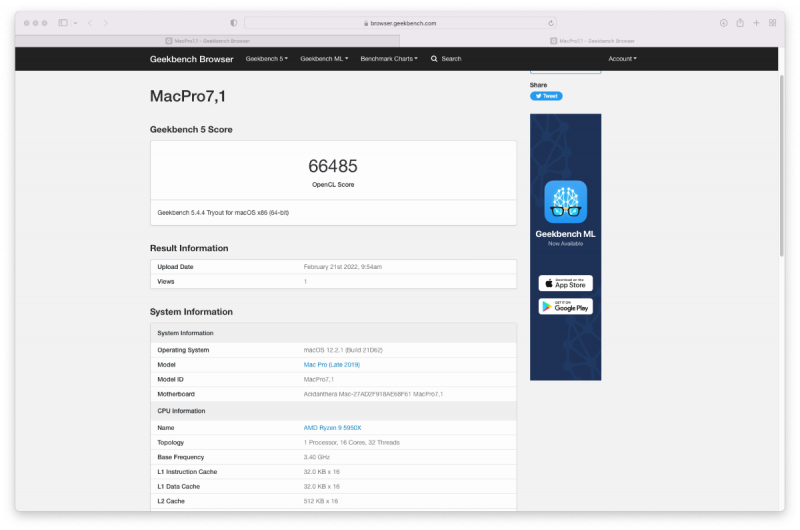This screenshot has width=800, height=530.
Task: Open the Google Play download badge
Action: click(x=565, y=307)
